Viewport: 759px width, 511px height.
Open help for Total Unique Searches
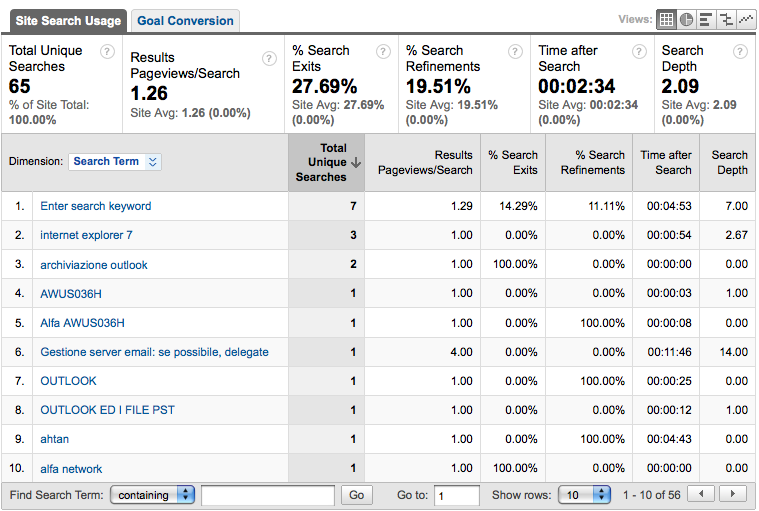pyautogui.click(x=107, y=51)
